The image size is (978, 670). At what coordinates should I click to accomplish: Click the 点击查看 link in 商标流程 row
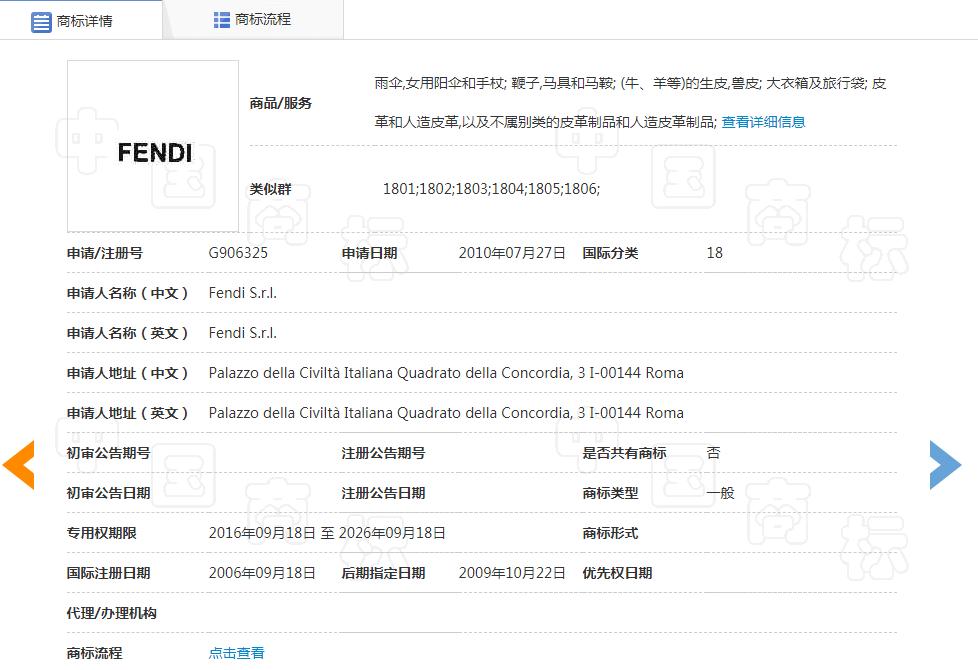pyautogui.click(x=236, y=651)
